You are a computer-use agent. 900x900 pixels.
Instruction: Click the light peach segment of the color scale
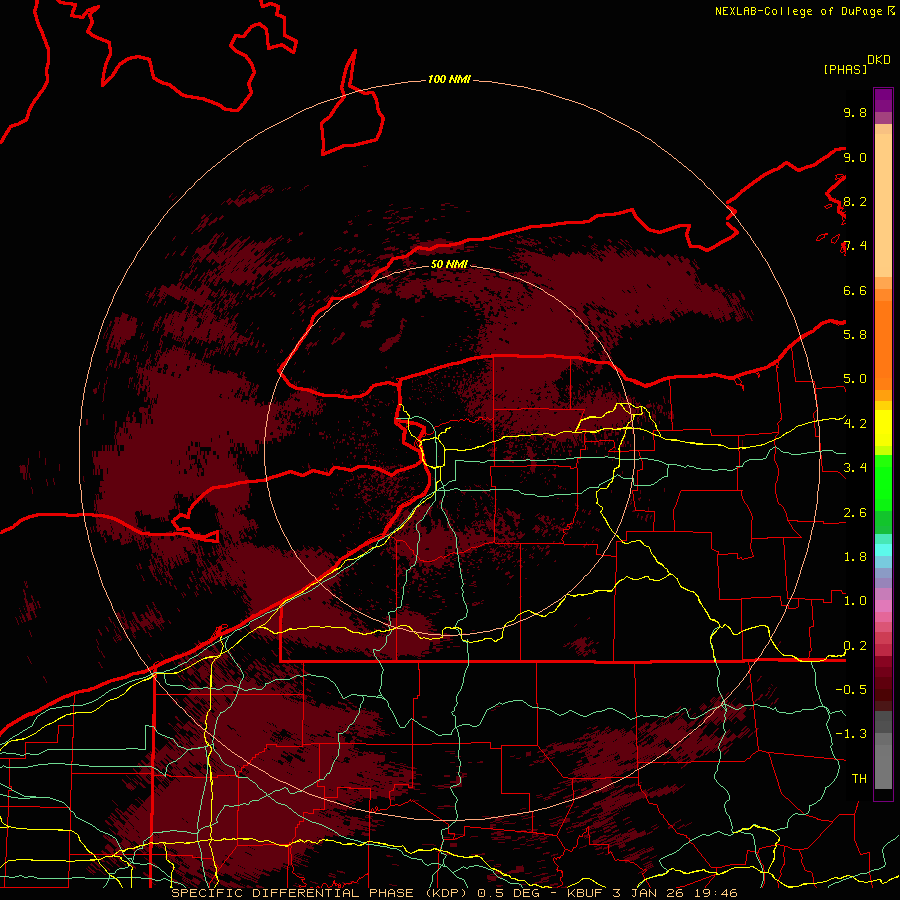[x=883, y=205]
